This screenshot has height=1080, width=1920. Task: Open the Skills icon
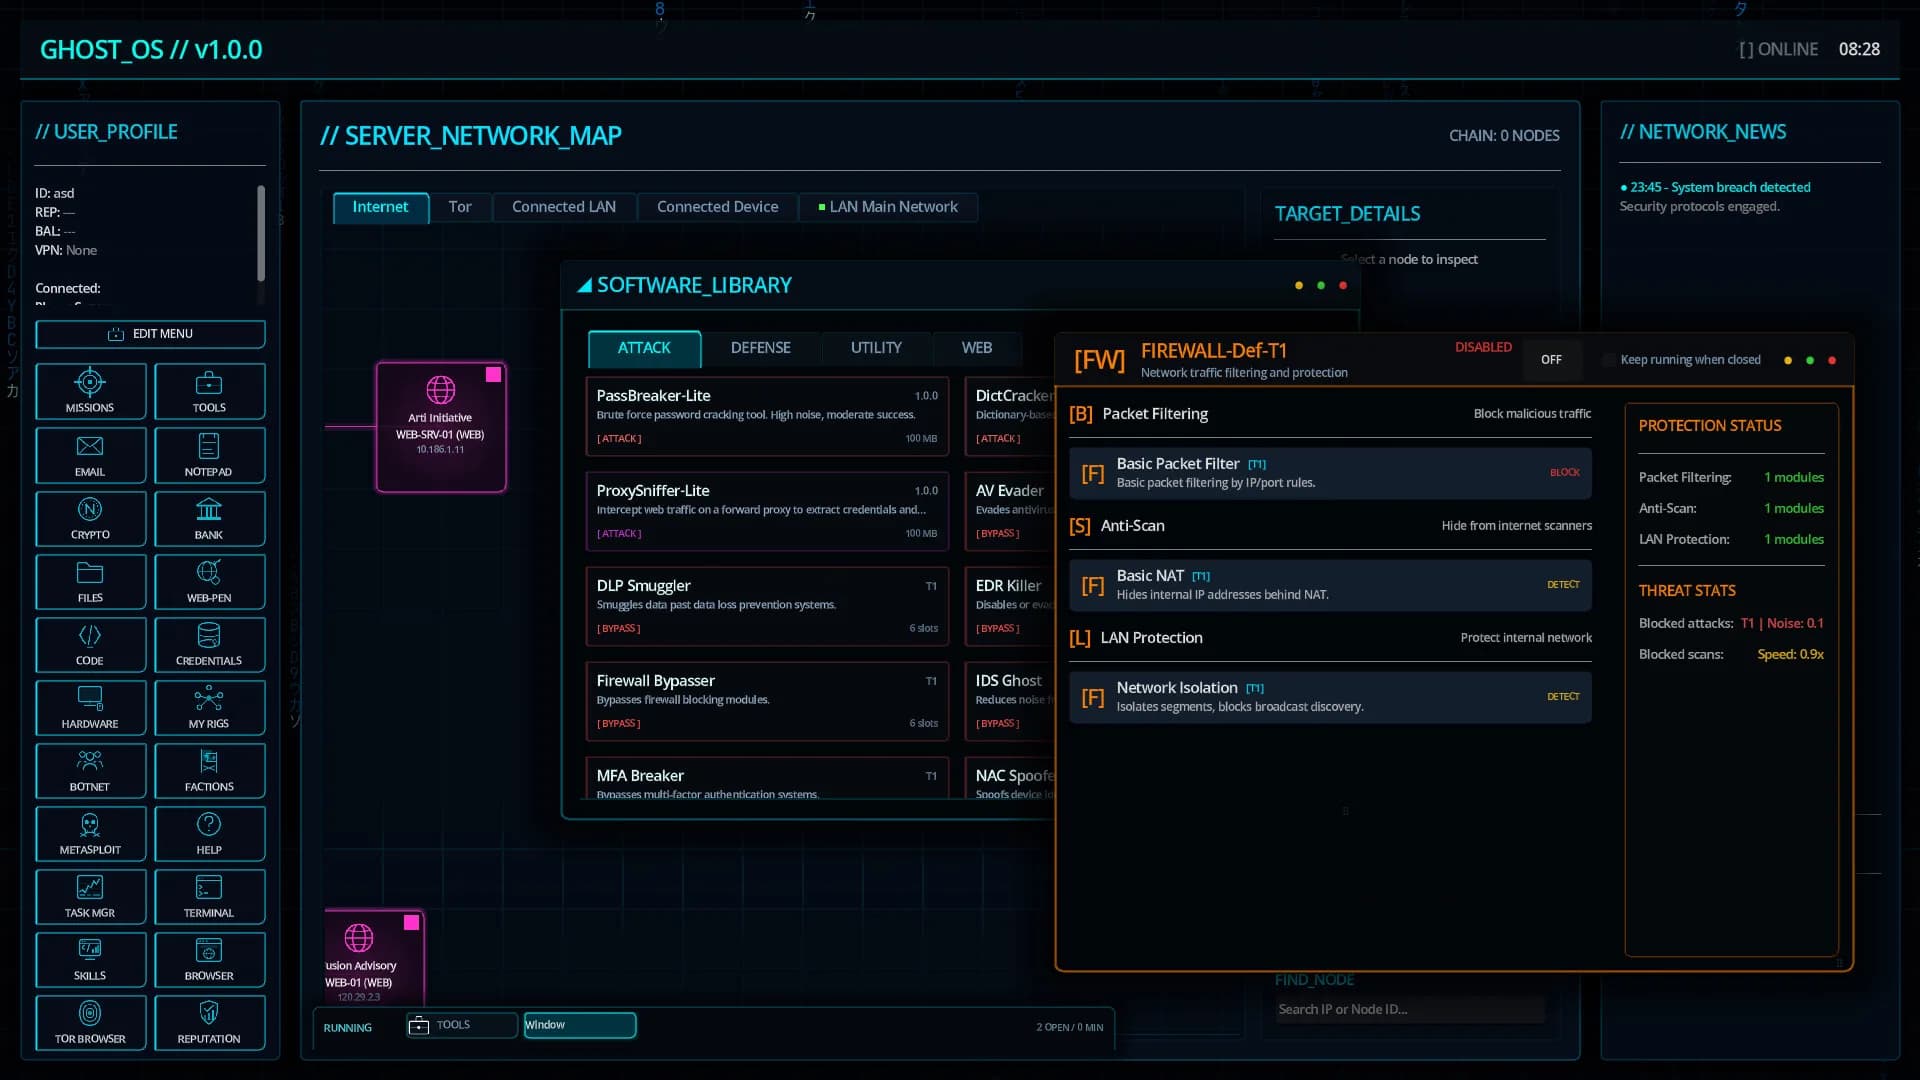[90, 959]
